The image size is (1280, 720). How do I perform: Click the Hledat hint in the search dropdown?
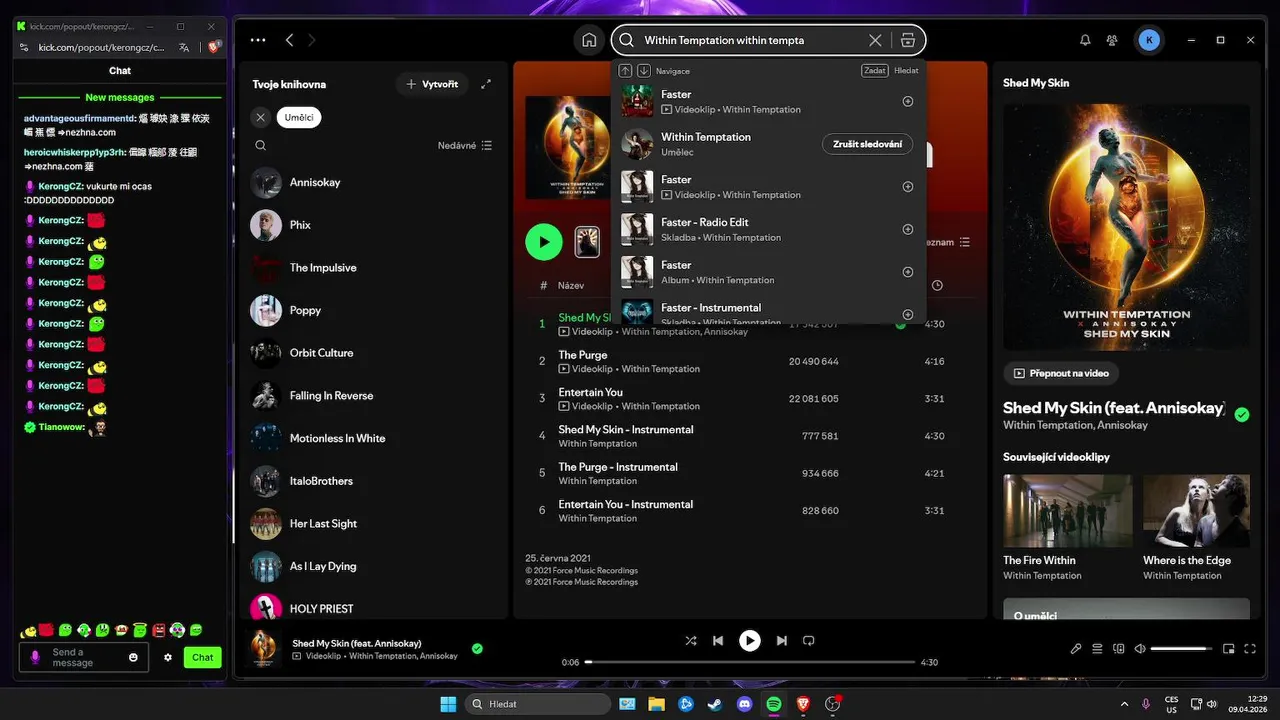coord(906,71)
